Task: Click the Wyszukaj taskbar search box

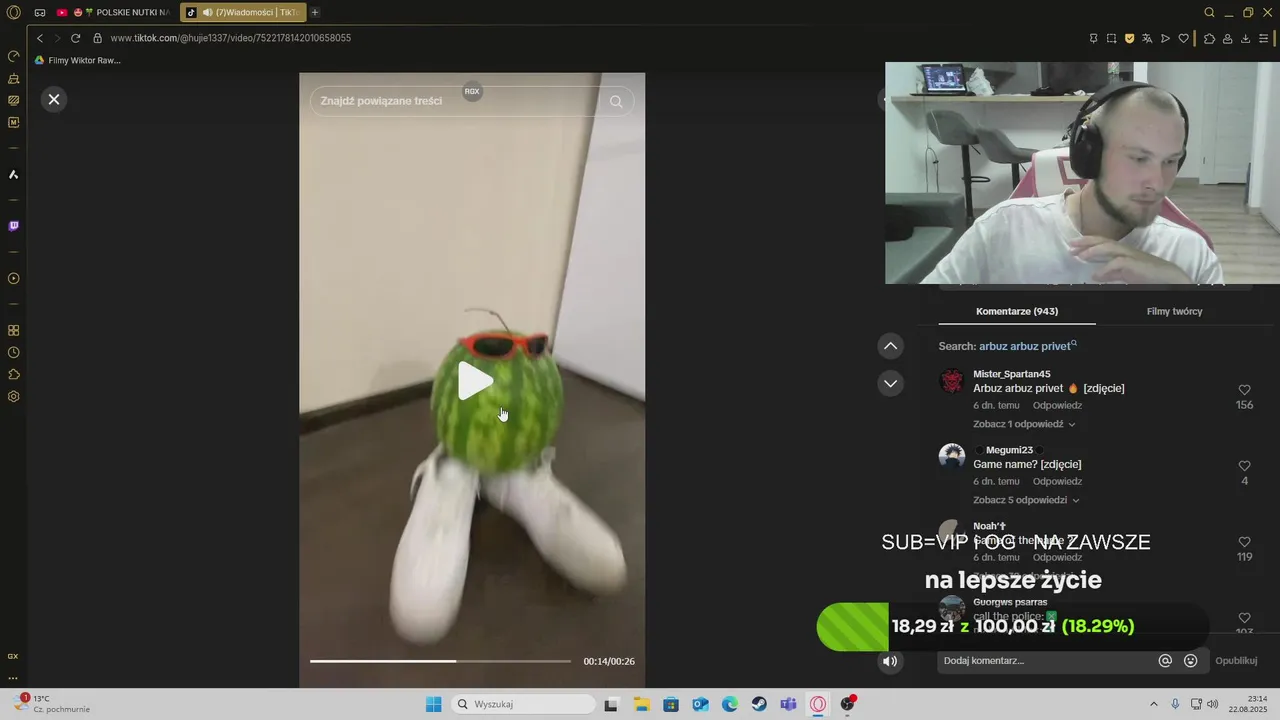Action: [x=521, y=704]
